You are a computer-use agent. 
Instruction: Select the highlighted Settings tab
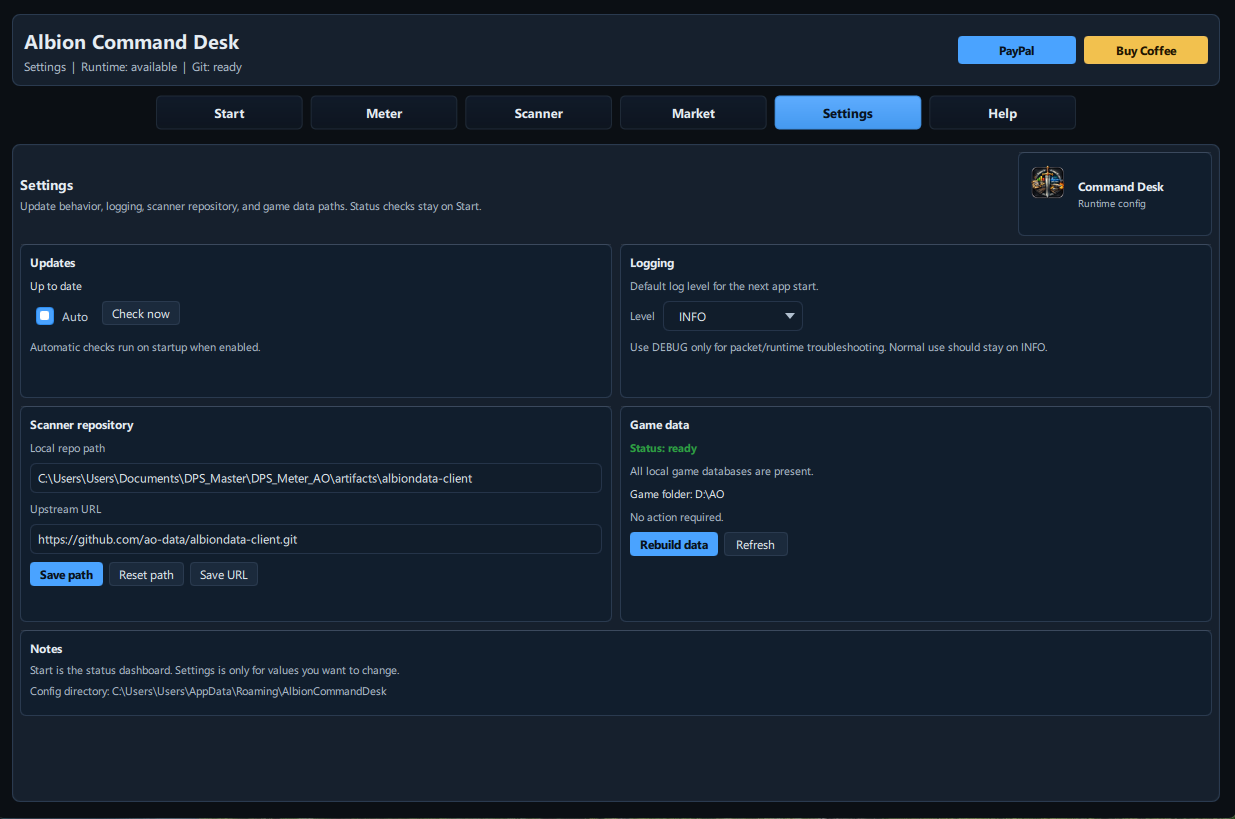tap(847, 112)
